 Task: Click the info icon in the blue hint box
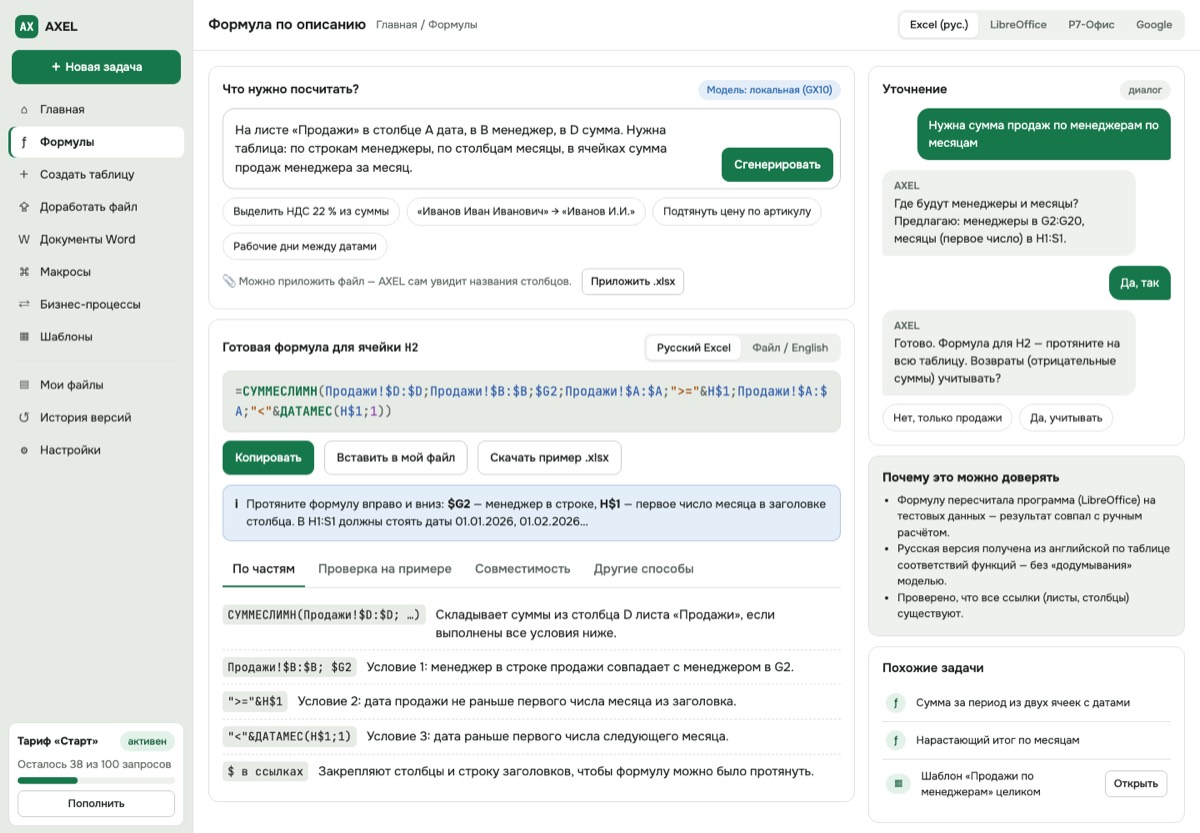click(236, 505)
